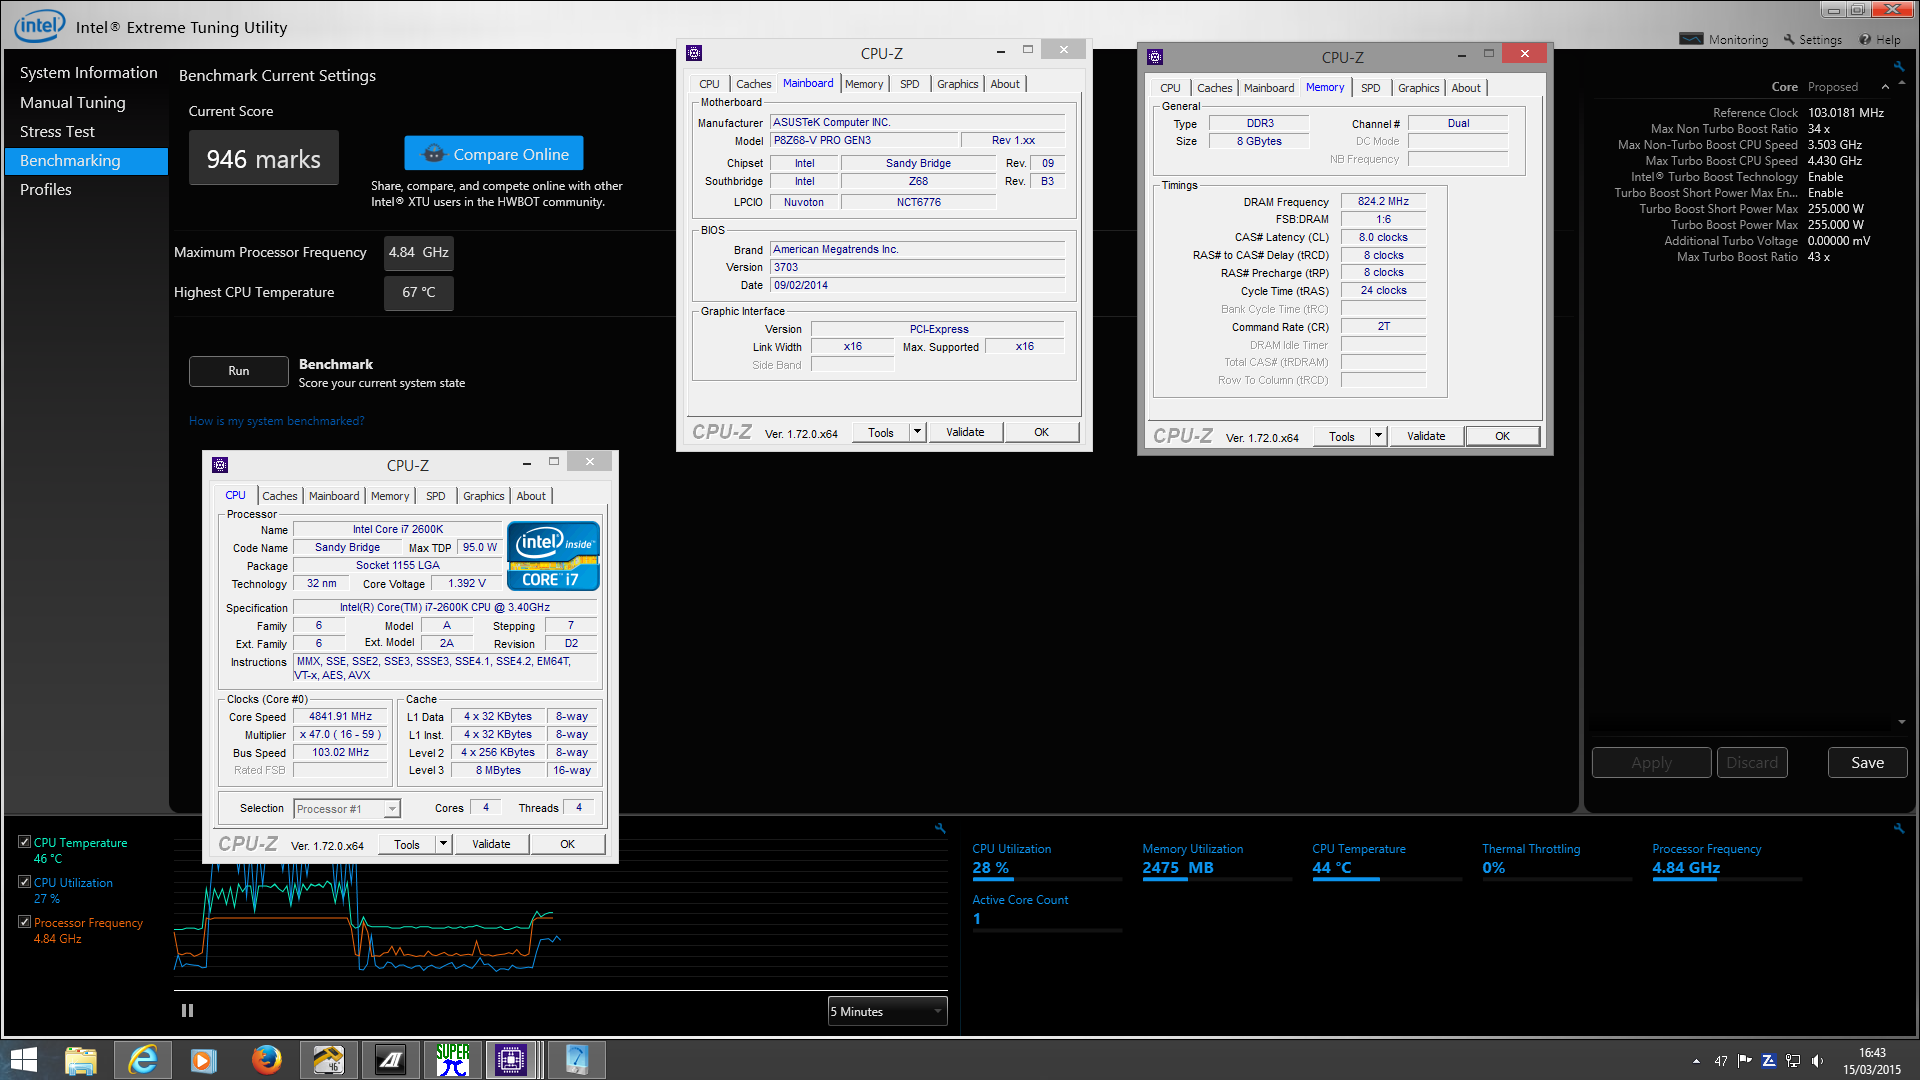Switch to Graphics tab in Memory window
The height and width of the screenshot is (1080, 1920).
(1418, 88)
